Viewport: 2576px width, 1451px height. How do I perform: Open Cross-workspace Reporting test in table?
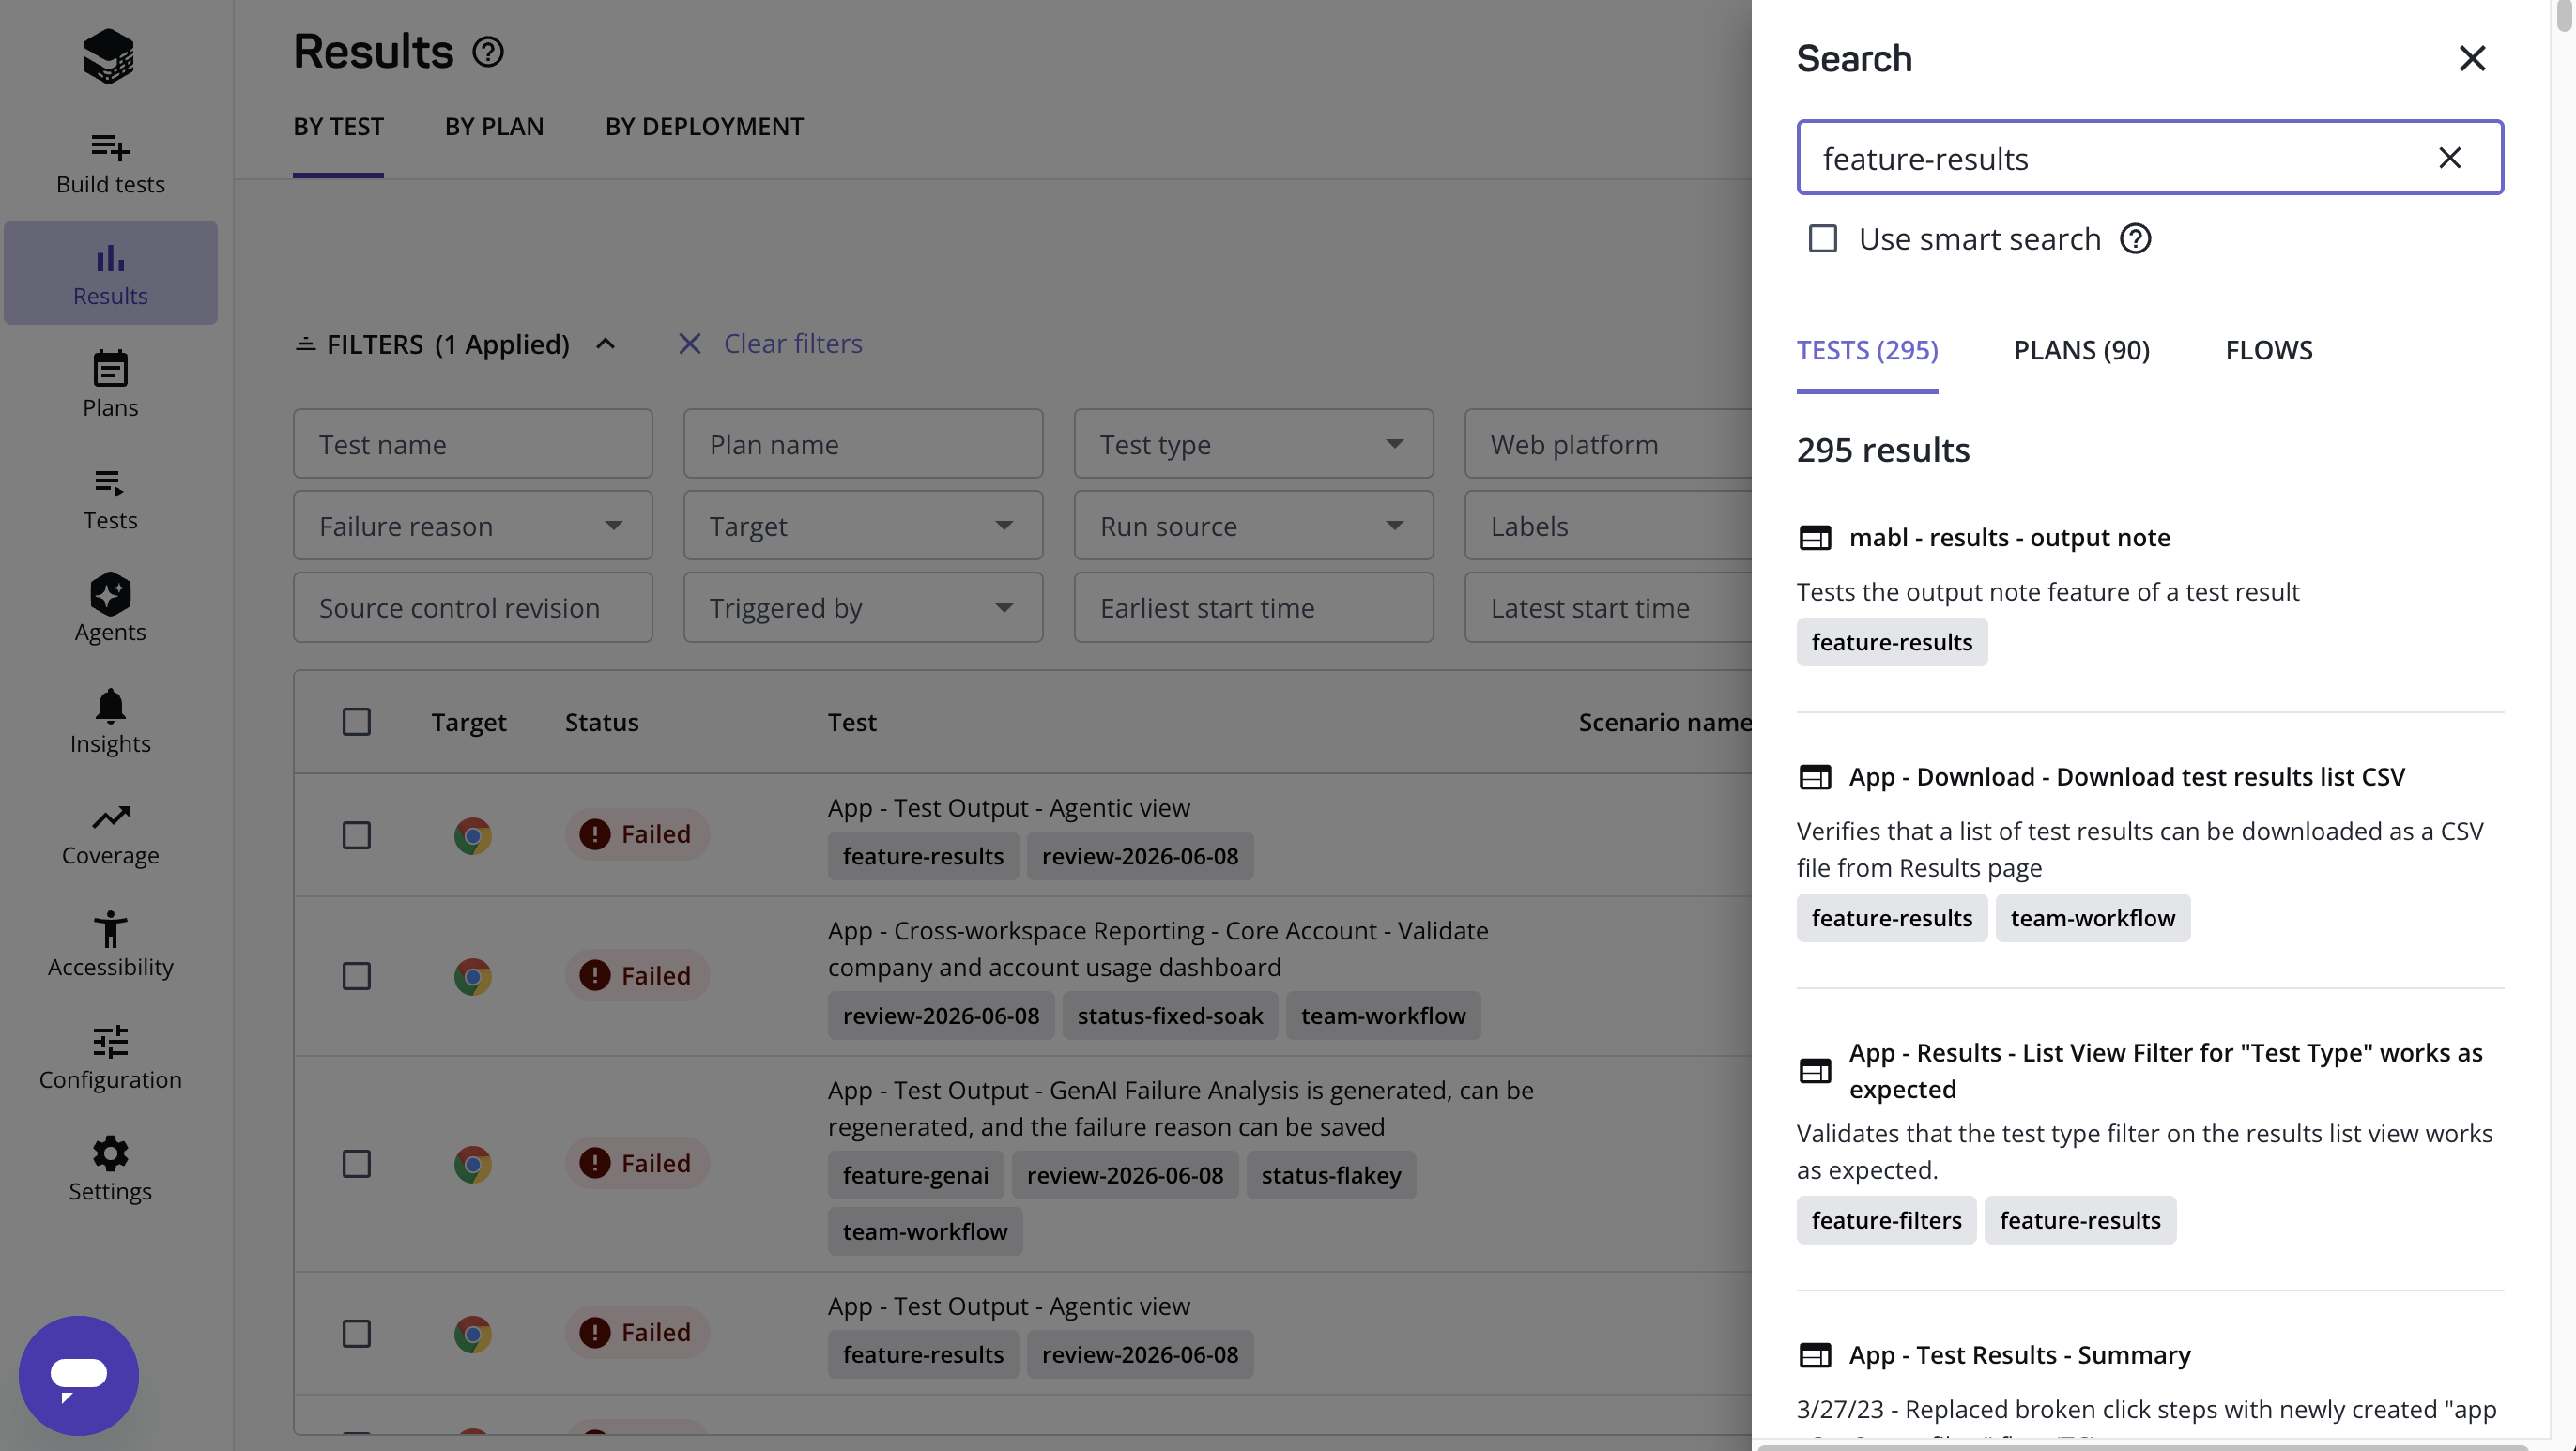point(1157,949)
